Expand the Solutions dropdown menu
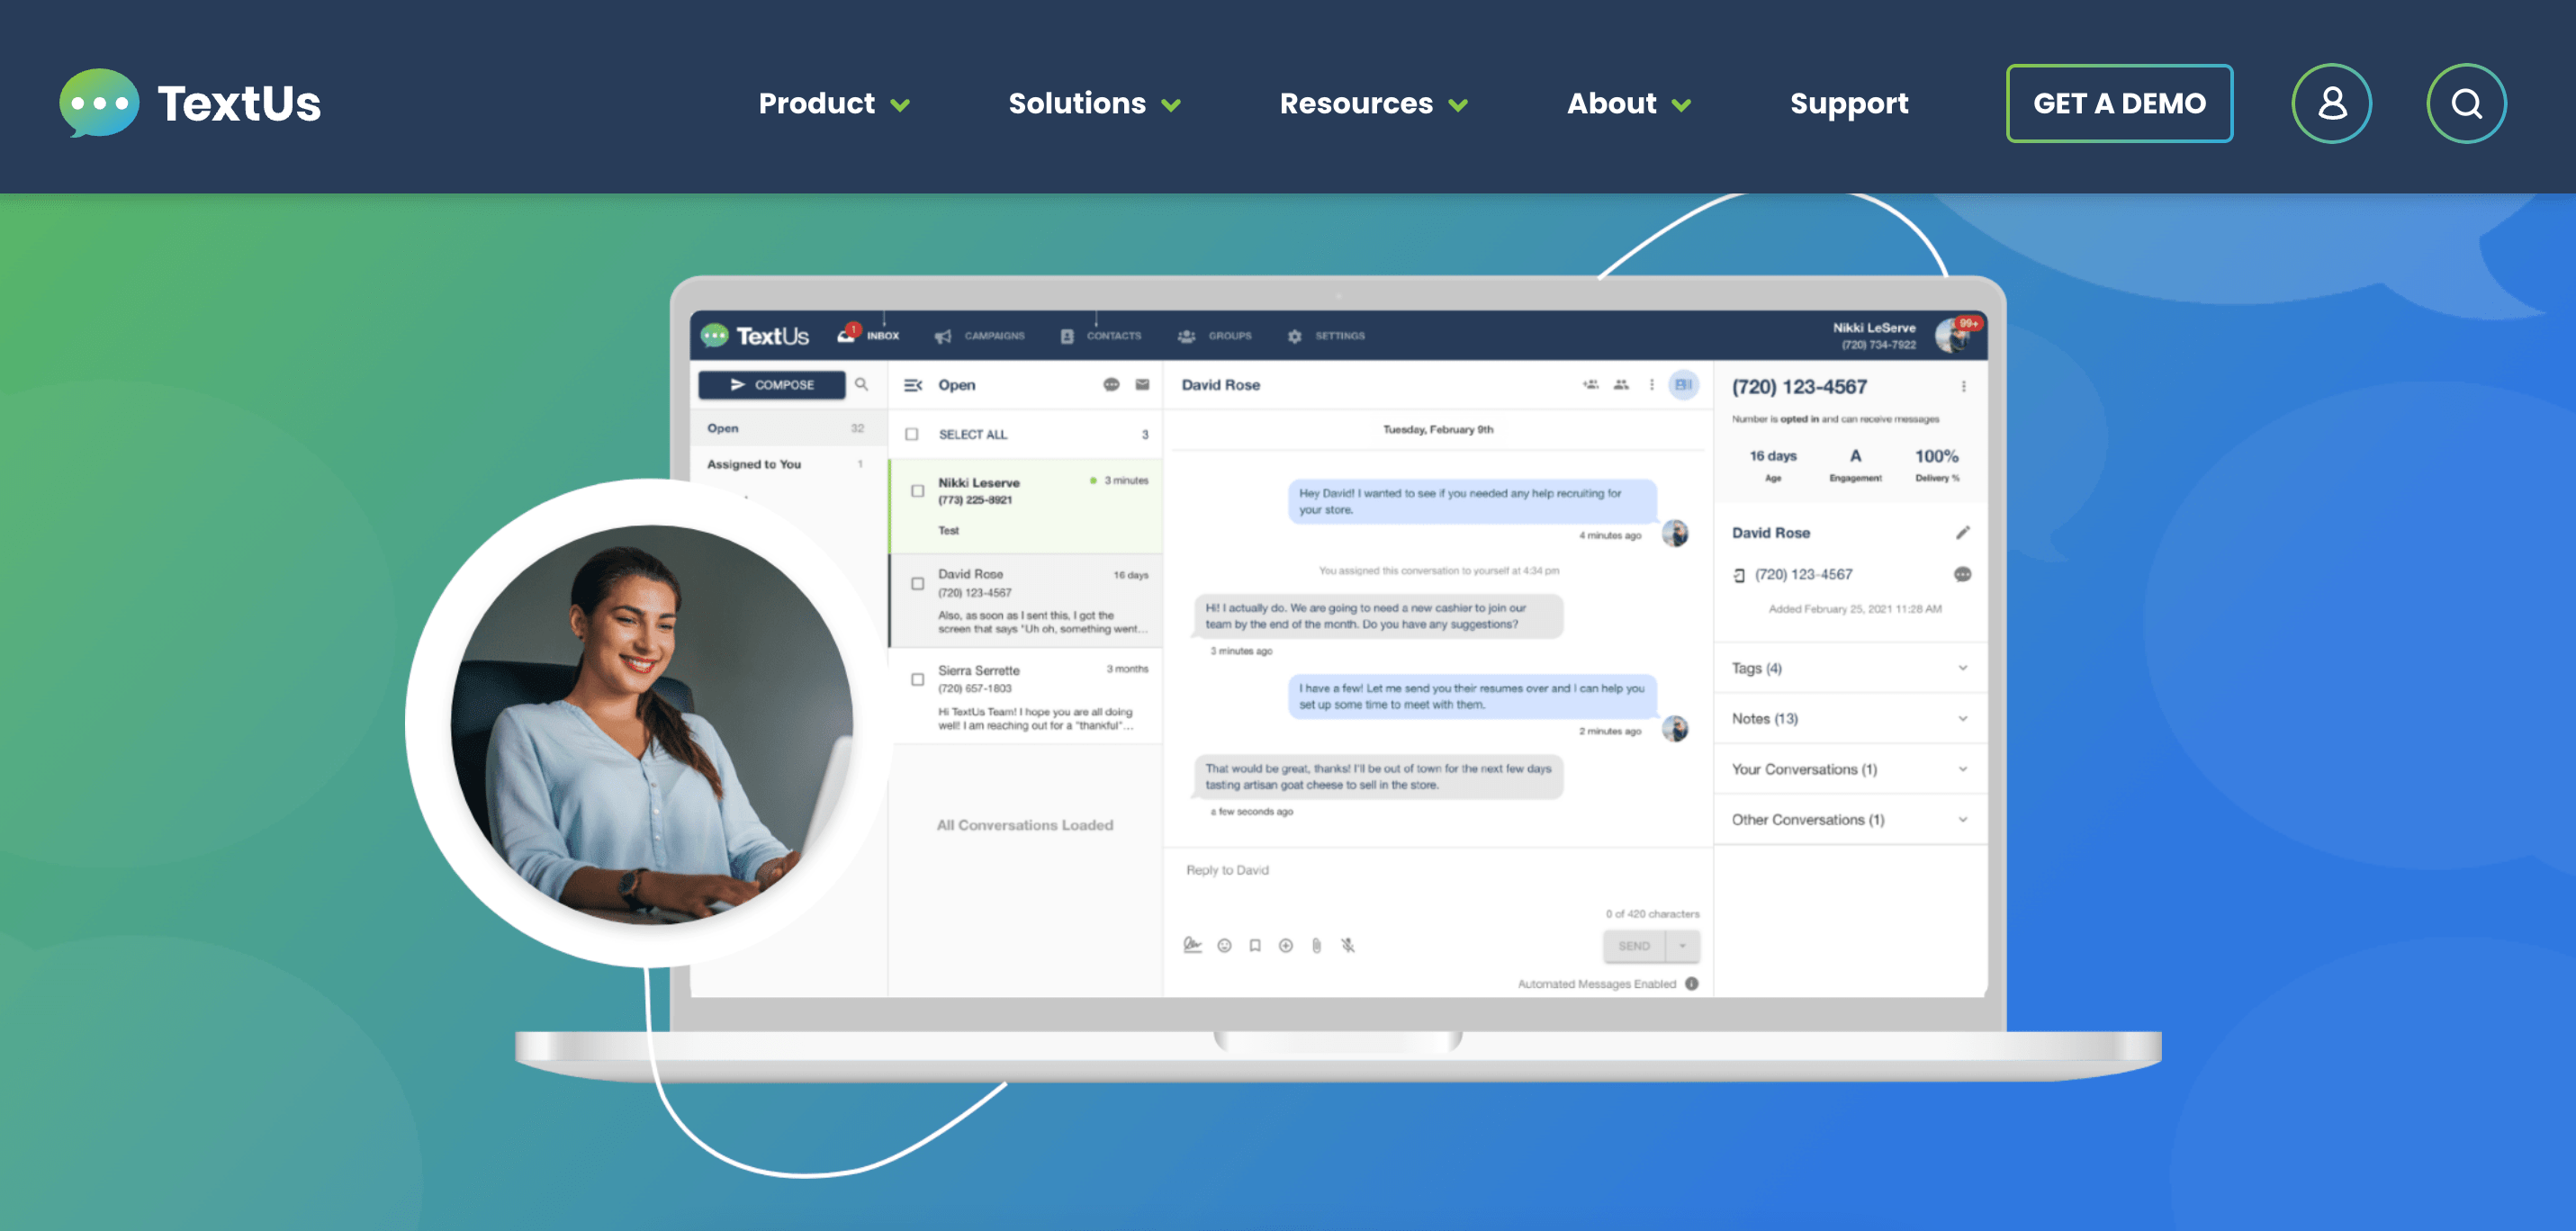Screen dimensions: 2576x1231 (x=1094, y=103)
